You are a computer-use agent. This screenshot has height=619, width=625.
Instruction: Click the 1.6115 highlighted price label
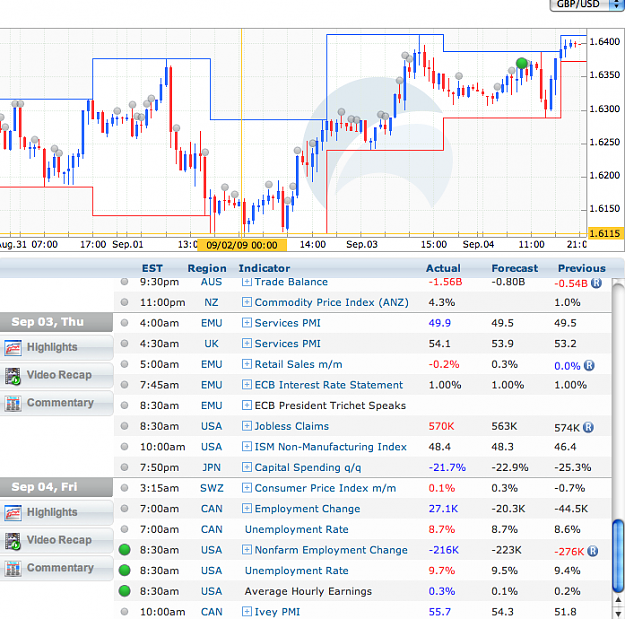(604, 234)
